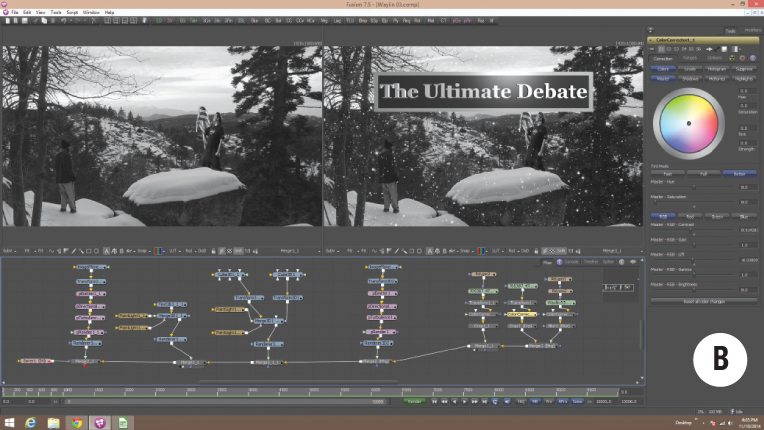Viewport: 764px width, 430px height.
Task: Click Reset all color changes
Action: 704,301
